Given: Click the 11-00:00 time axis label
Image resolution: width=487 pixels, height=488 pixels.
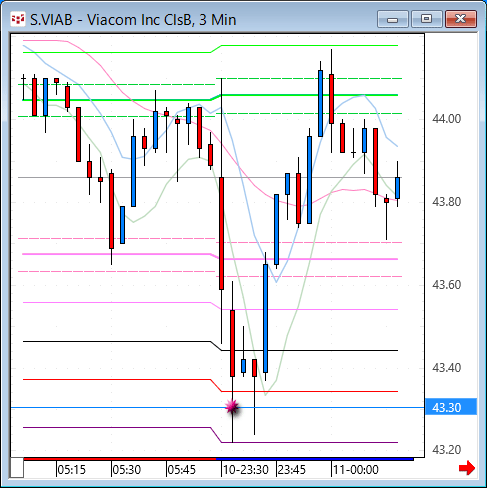Looking at the screenshot, I should click(356, 470).
